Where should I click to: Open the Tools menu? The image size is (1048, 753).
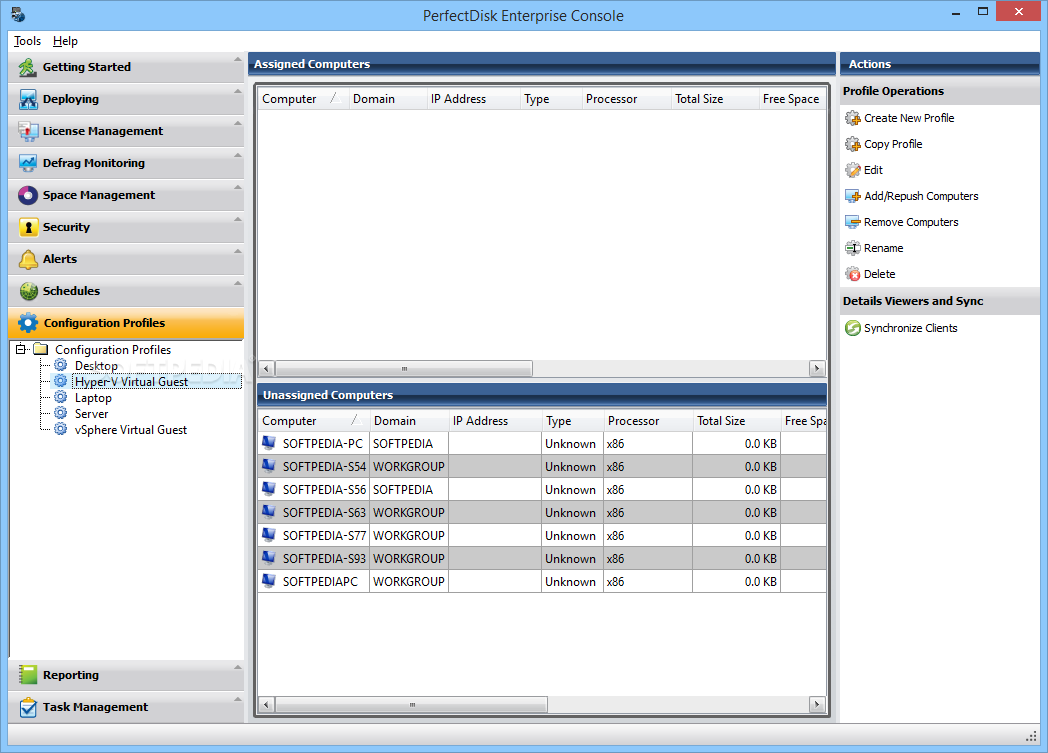pyautogui.click(x=27, y=41)
